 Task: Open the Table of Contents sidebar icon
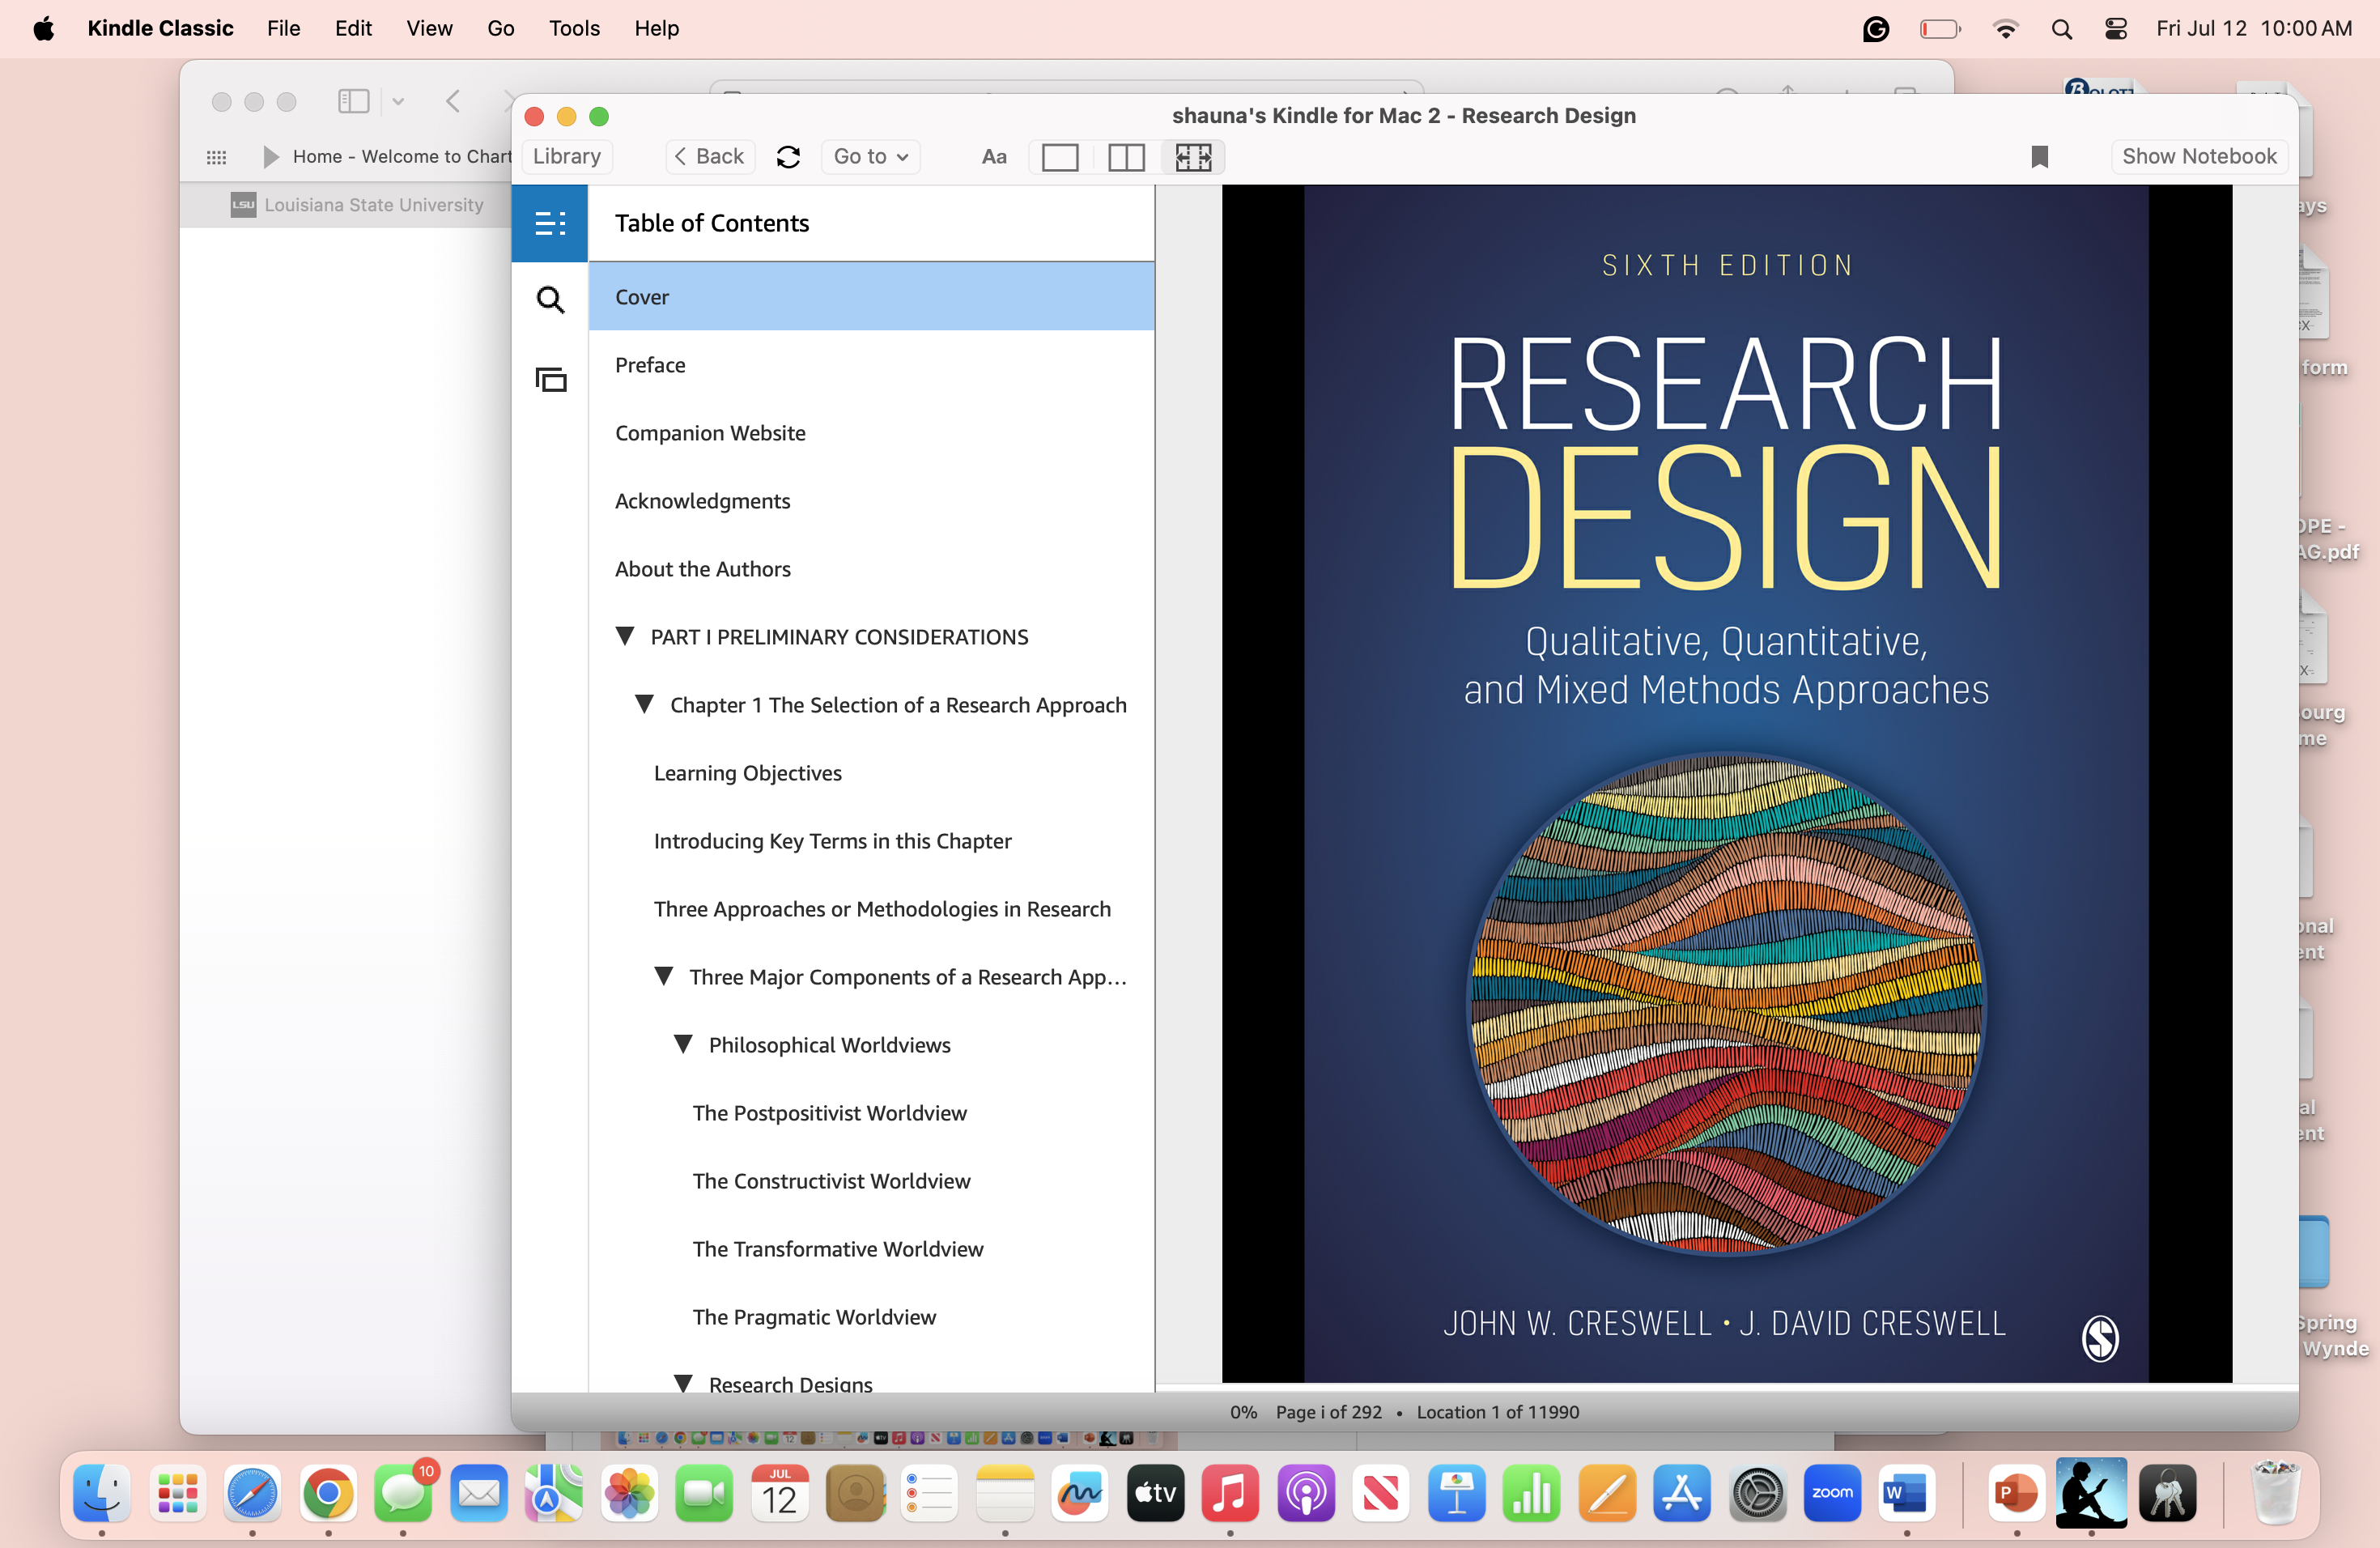550,223
